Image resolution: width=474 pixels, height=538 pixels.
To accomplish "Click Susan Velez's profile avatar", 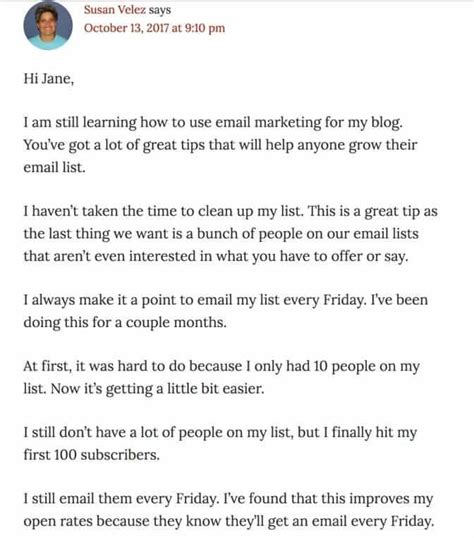I will (x=48, y=25).
